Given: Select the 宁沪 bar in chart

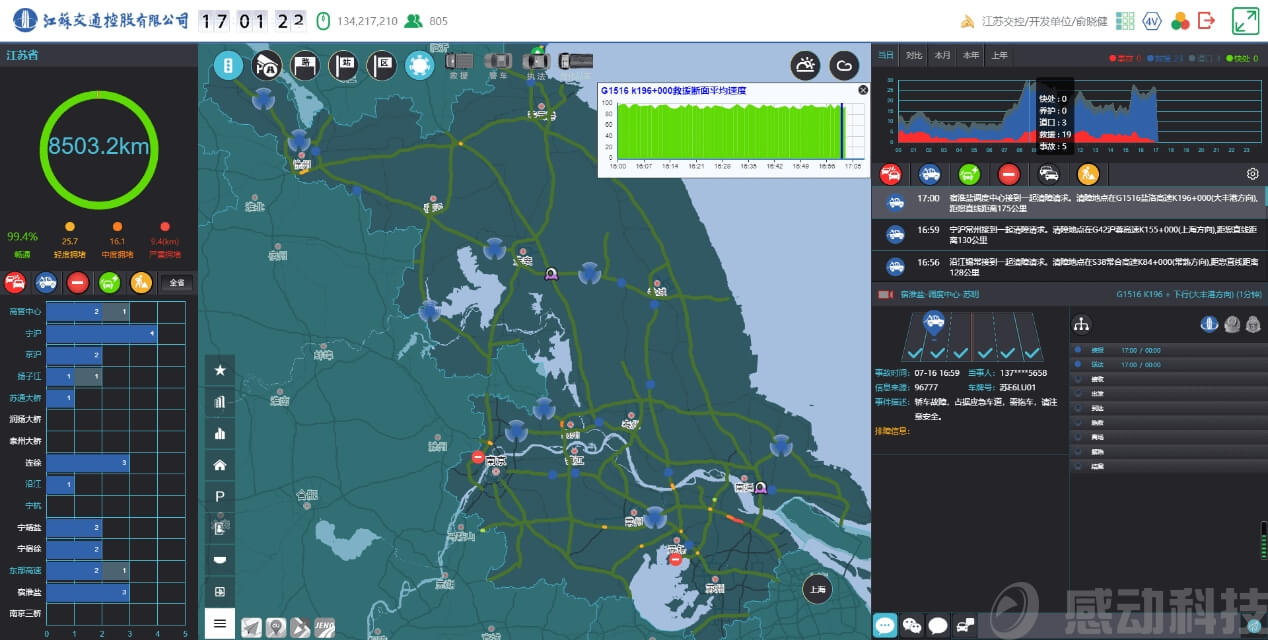Looking at the screenshot, I should click(x=101, y=333).
